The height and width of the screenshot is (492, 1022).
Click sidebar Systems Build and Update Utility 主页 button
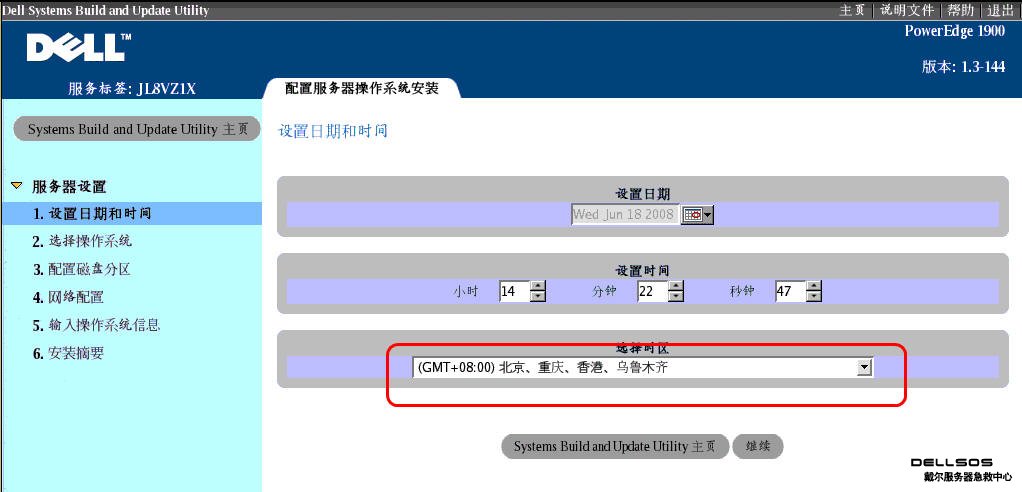(x=137, y=130)
